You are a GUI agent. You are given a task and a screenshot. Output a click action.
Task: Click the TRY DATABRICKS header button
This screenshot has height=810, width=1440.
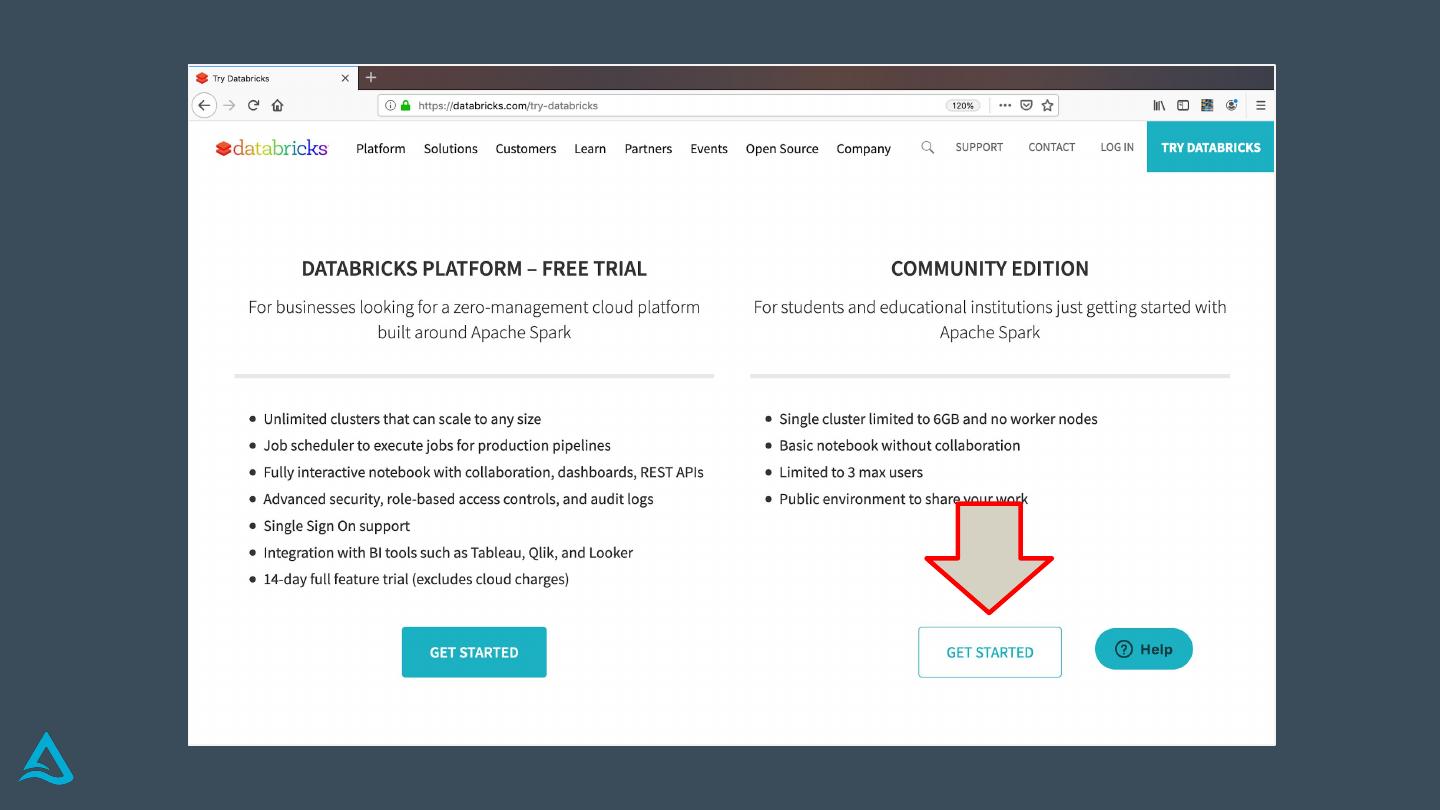pos(1211,147)
